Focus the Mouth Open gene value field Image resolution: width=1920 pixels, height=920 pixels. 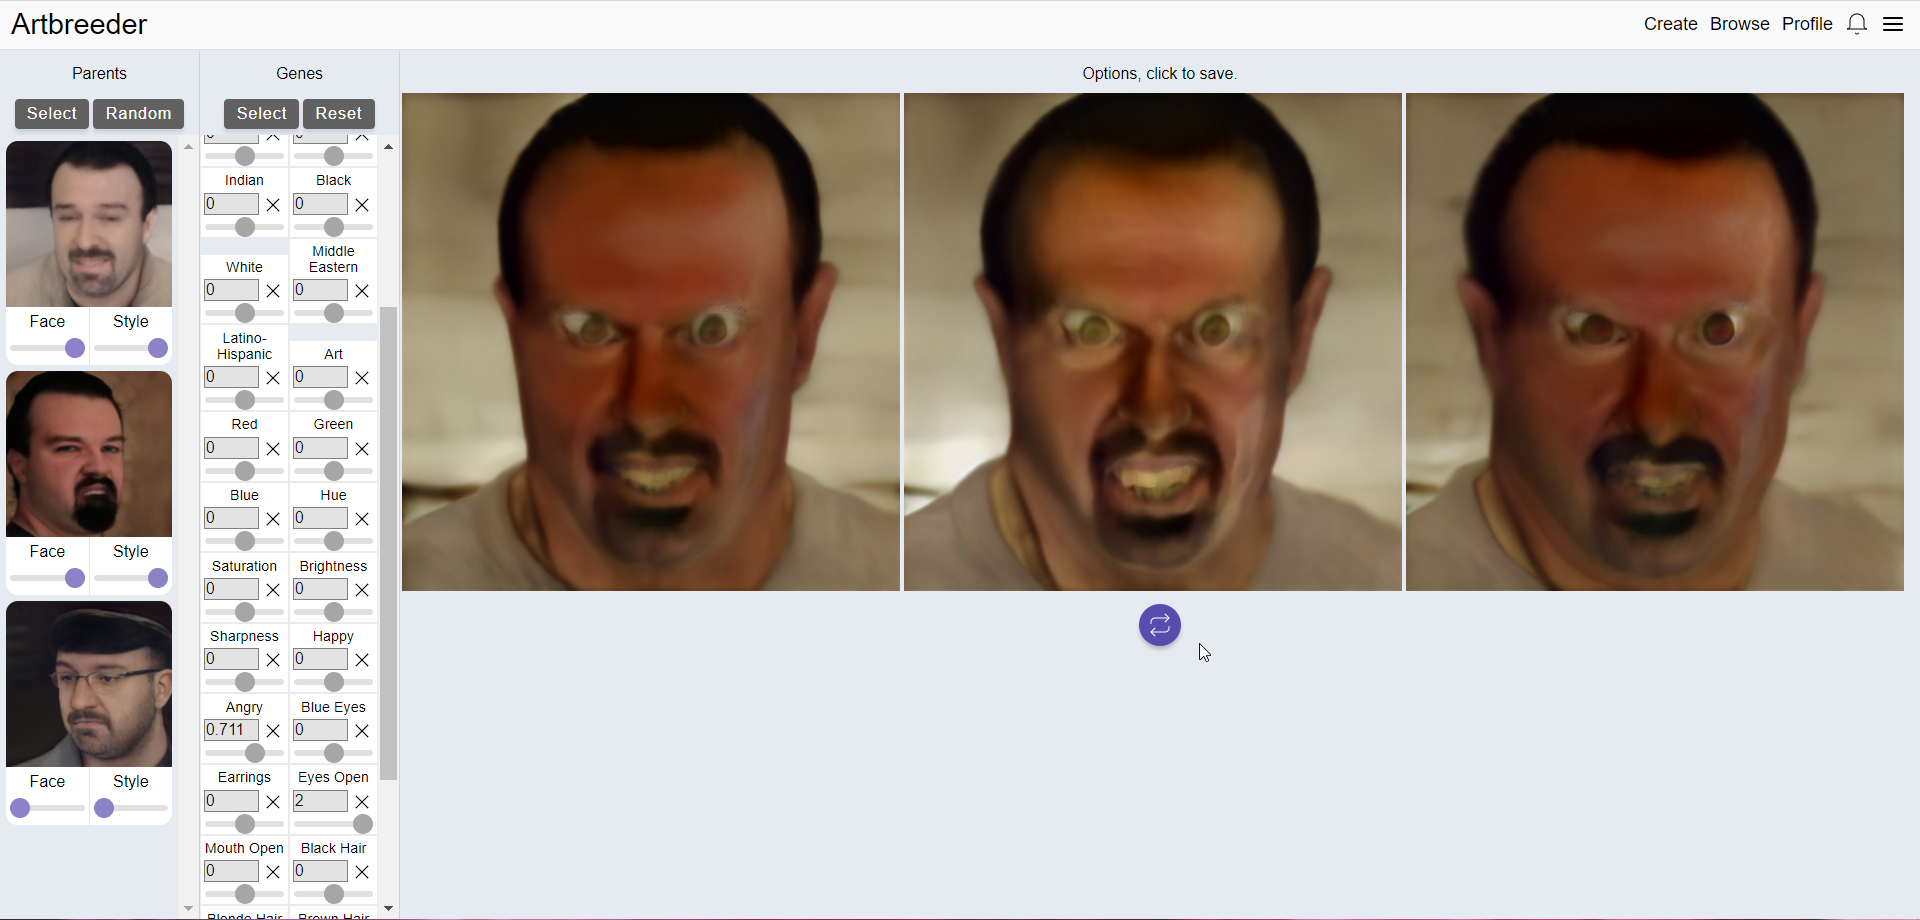click(232, 871)
